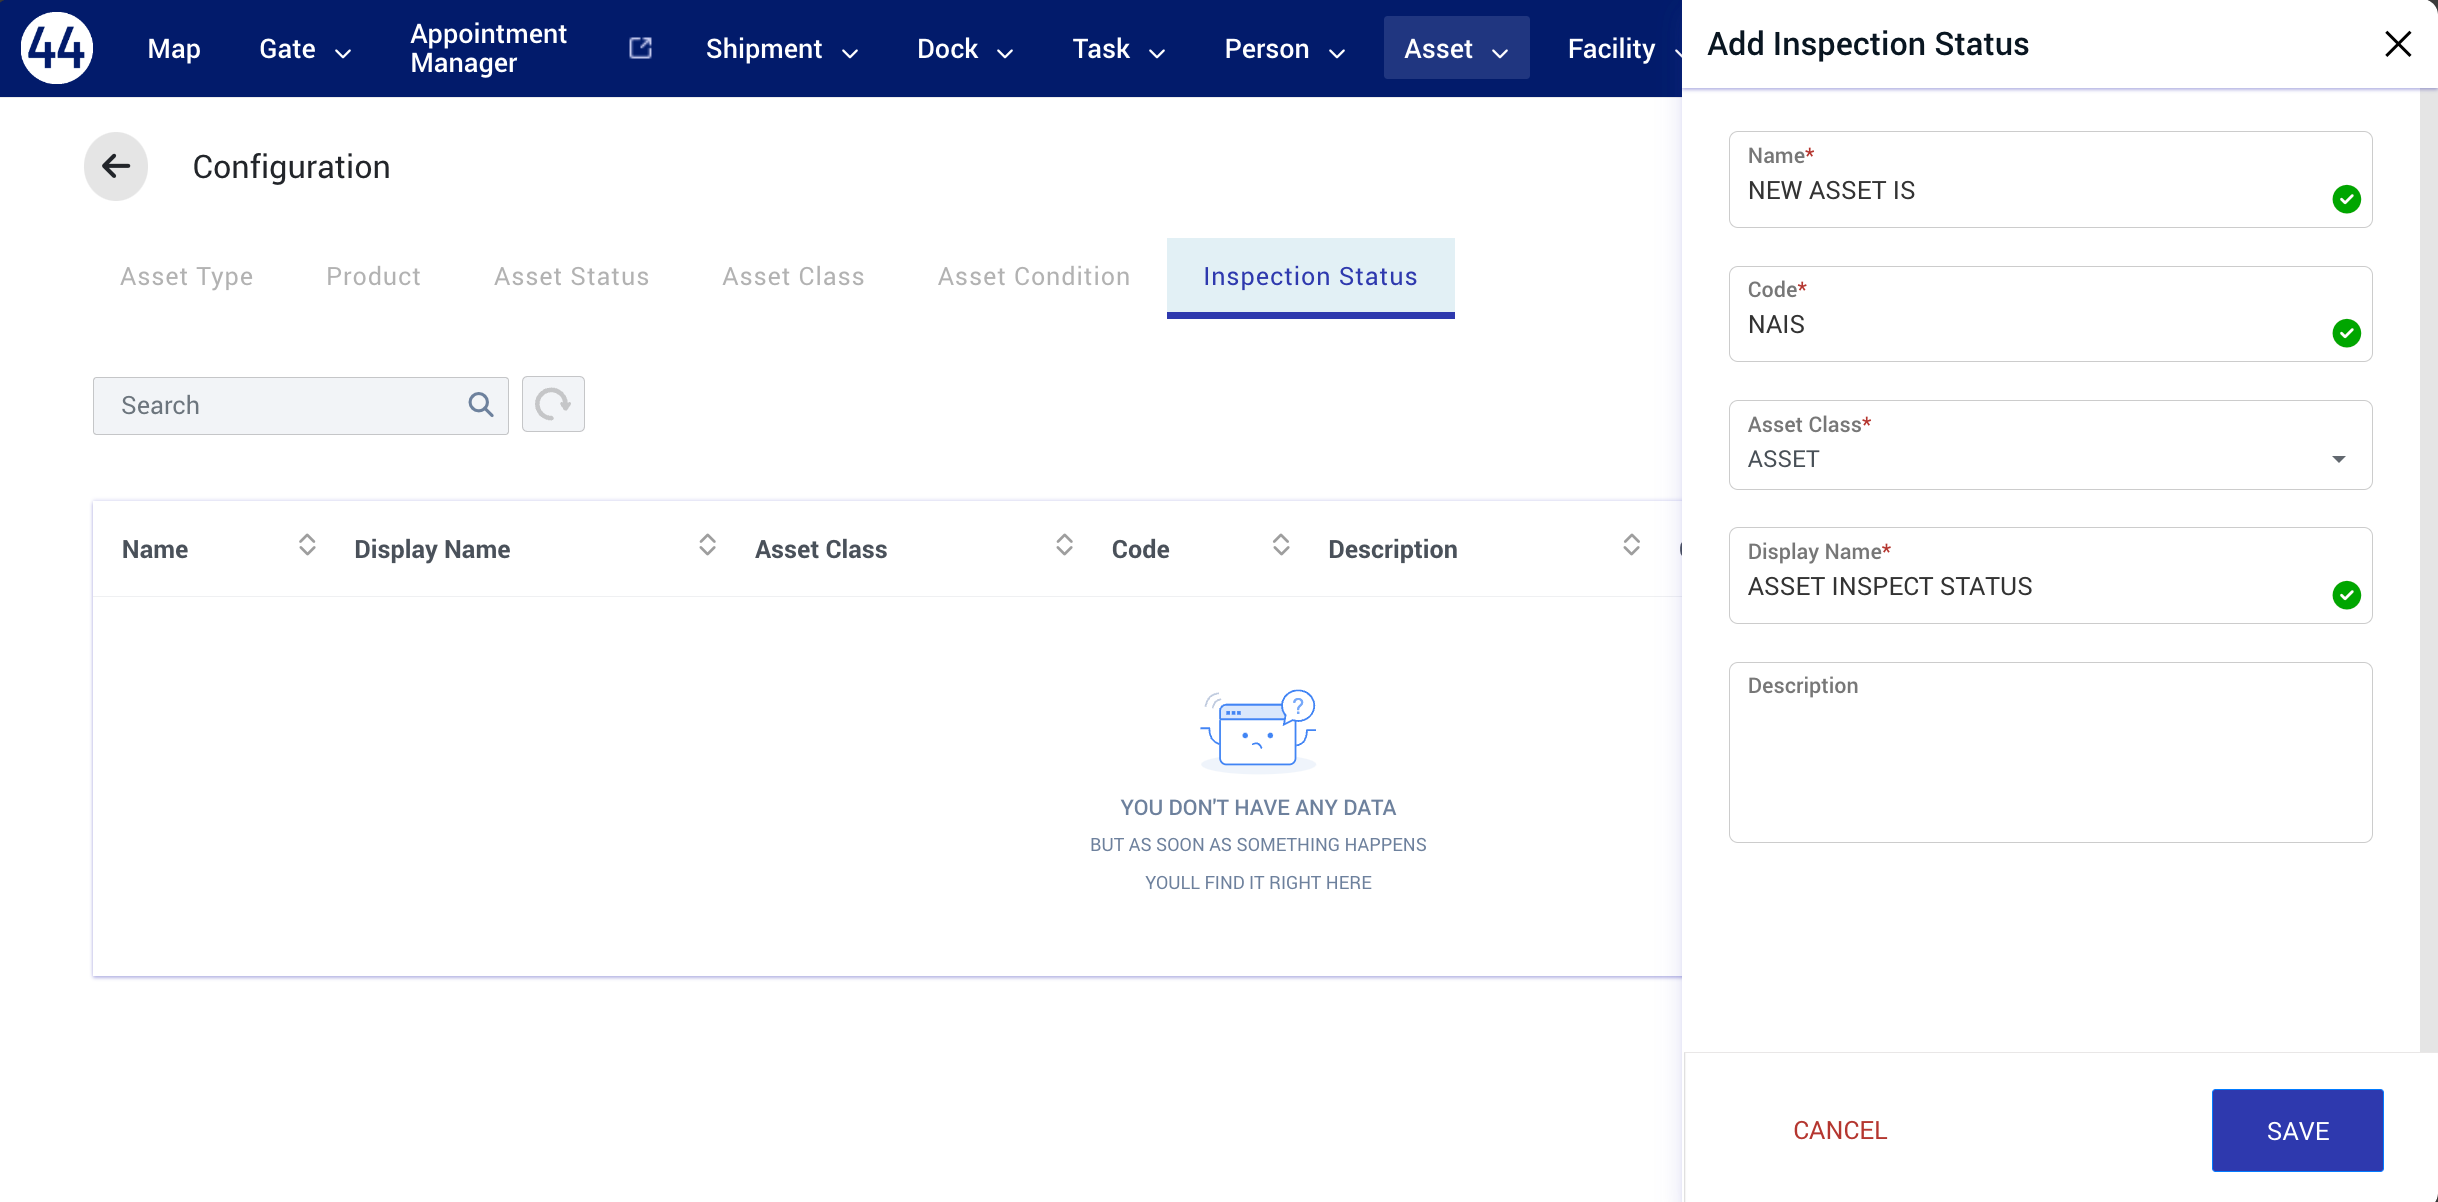
Task: Click the Code field valid checkmark icon
Action: (2346, 333)
